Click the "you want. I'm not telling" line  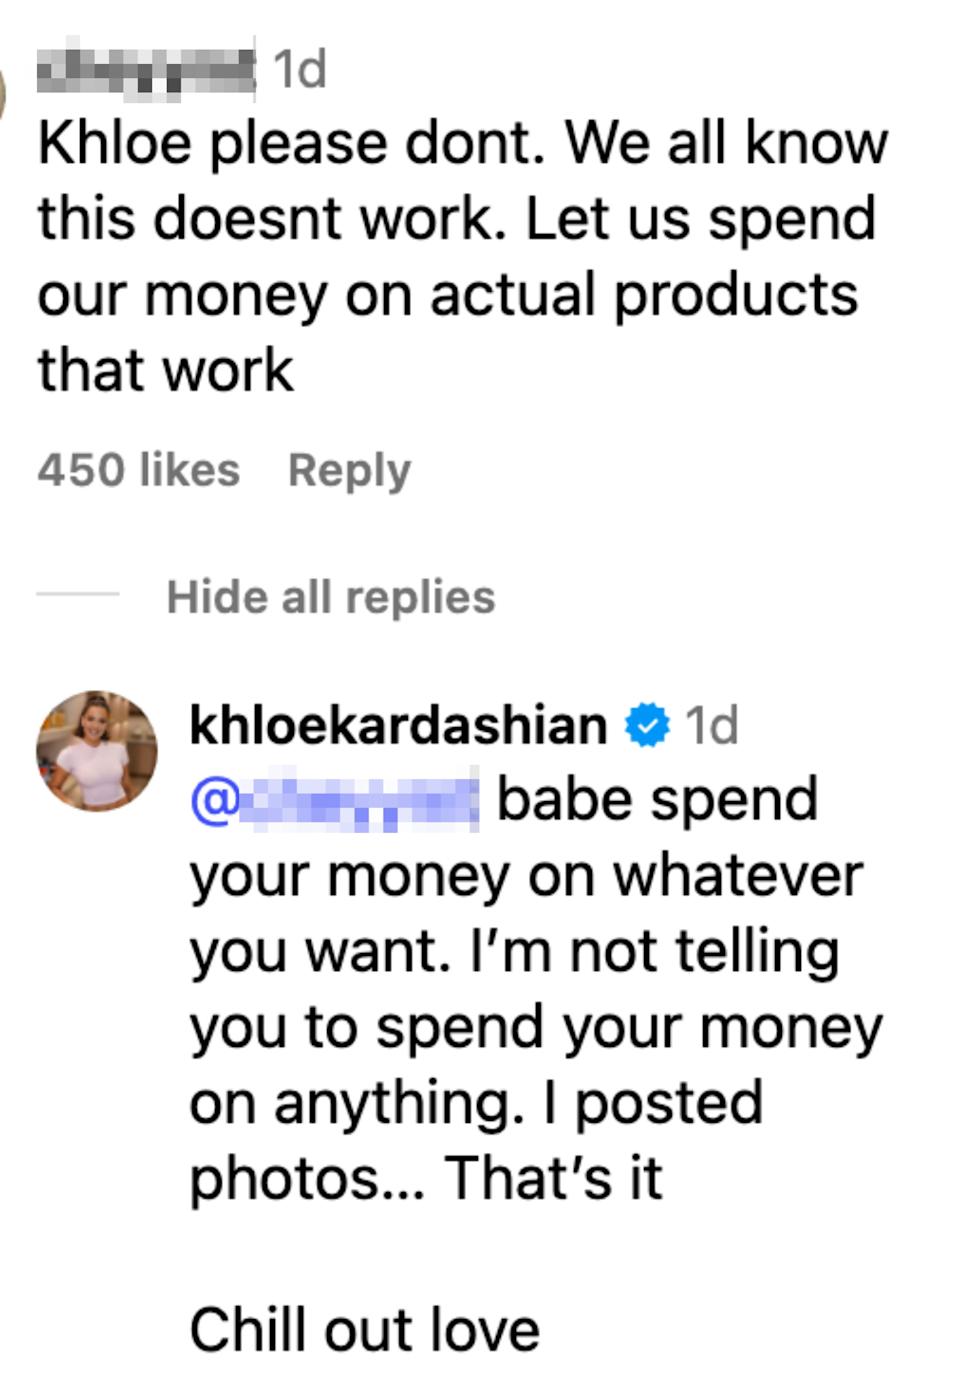point(514,951)
